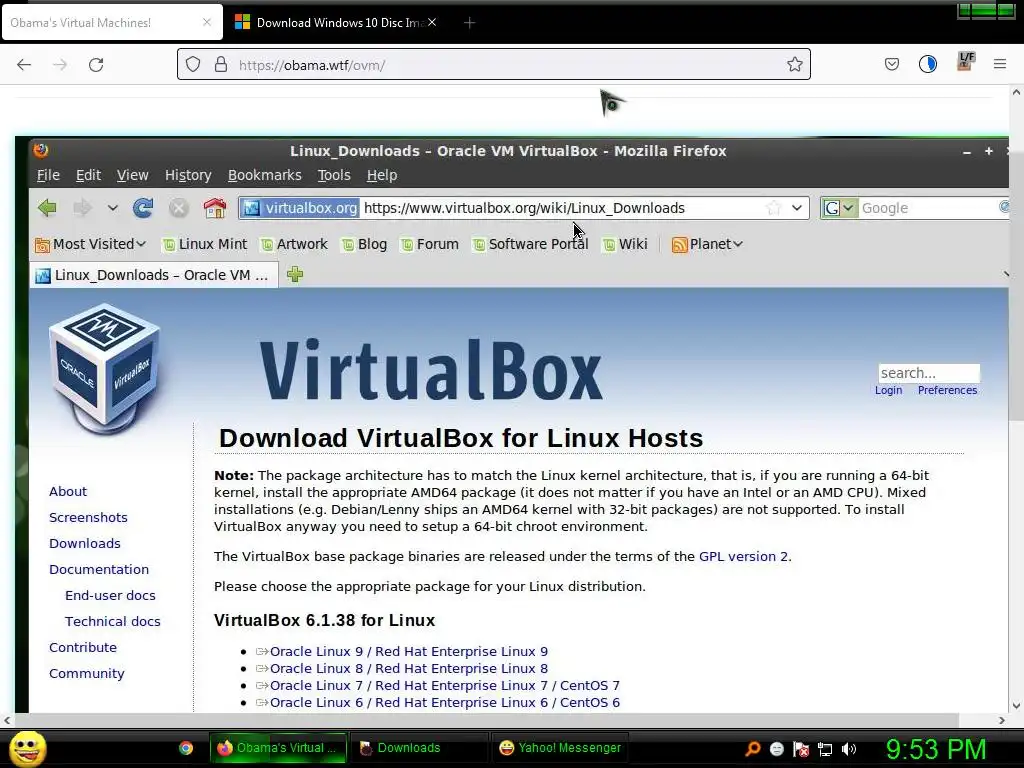Open About in VirtualBox sidebar
Viewport: 1024px width, 768px height.
[x=68, y=491]
